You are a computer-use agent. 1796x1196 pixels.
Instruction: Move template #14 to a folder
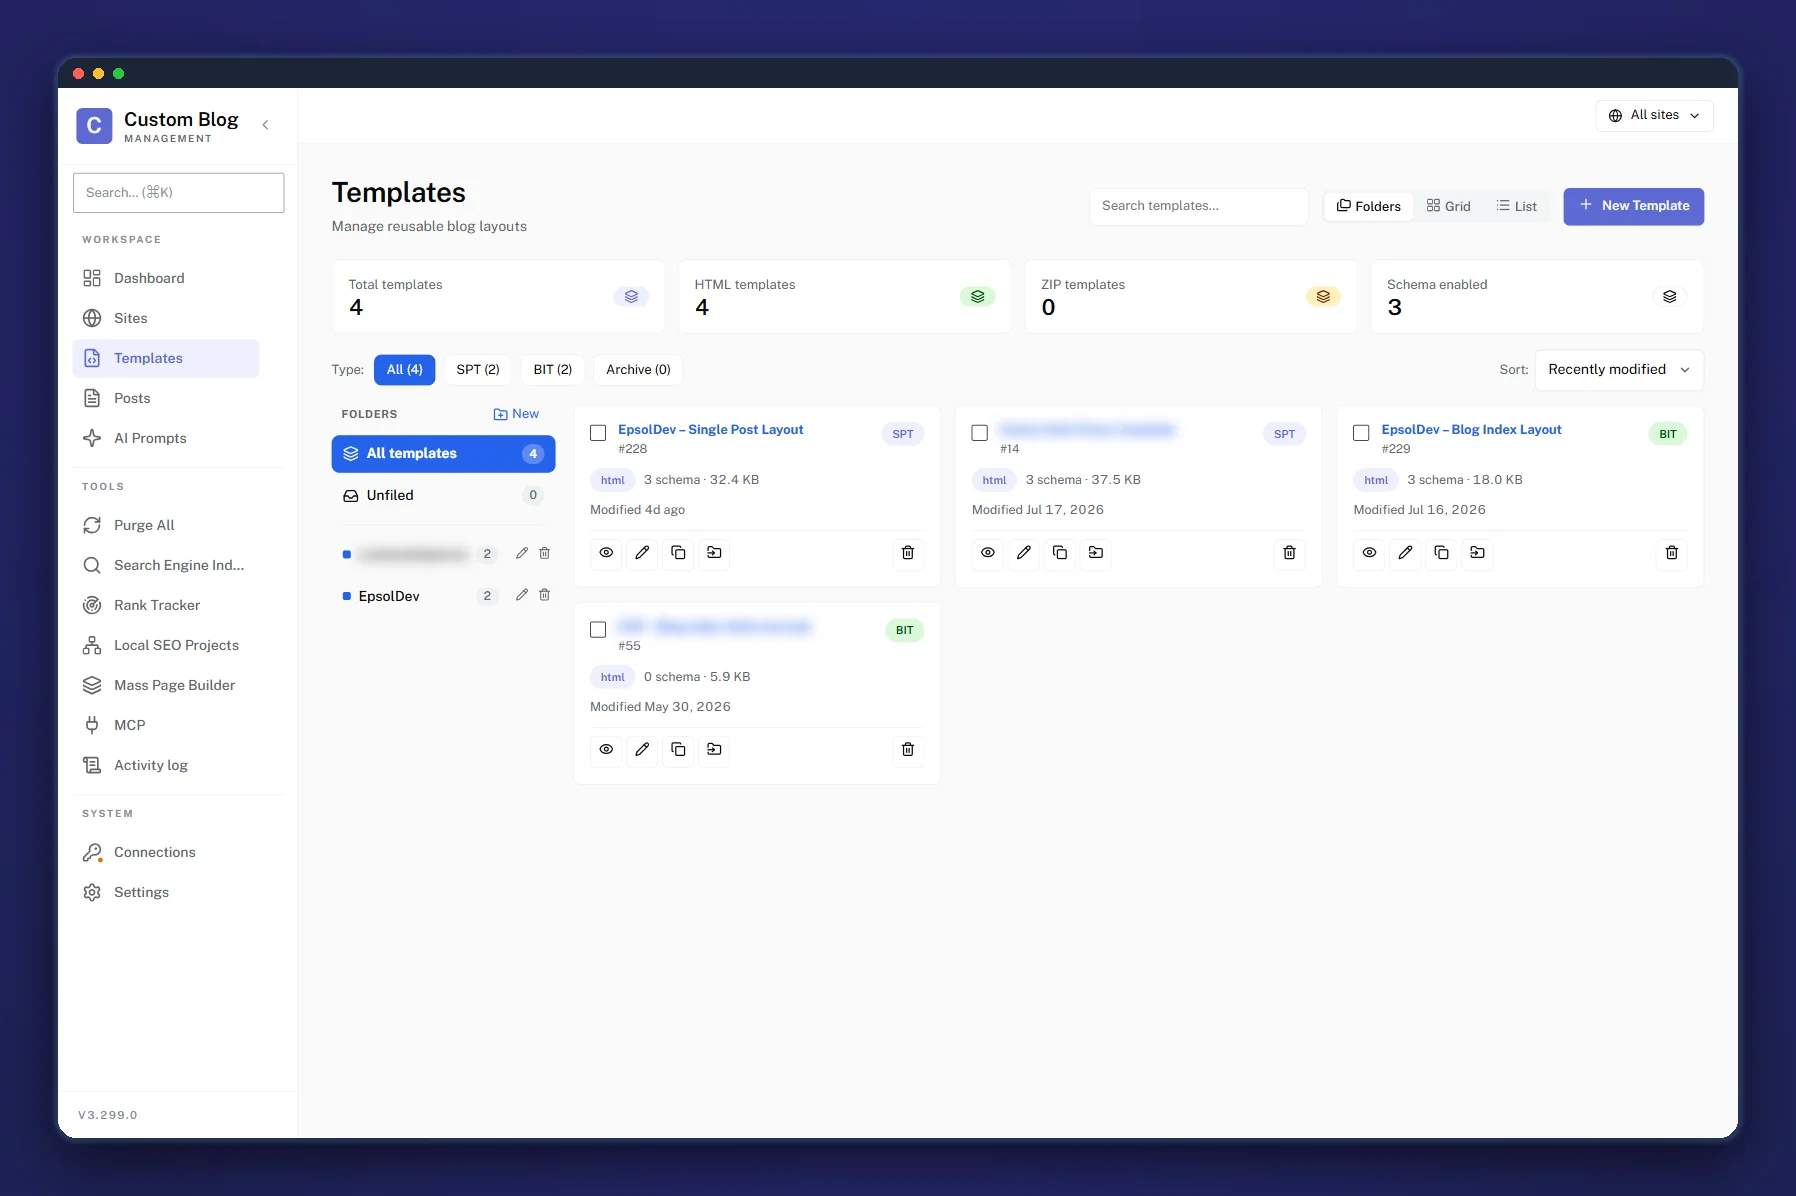coord(1096,553)
